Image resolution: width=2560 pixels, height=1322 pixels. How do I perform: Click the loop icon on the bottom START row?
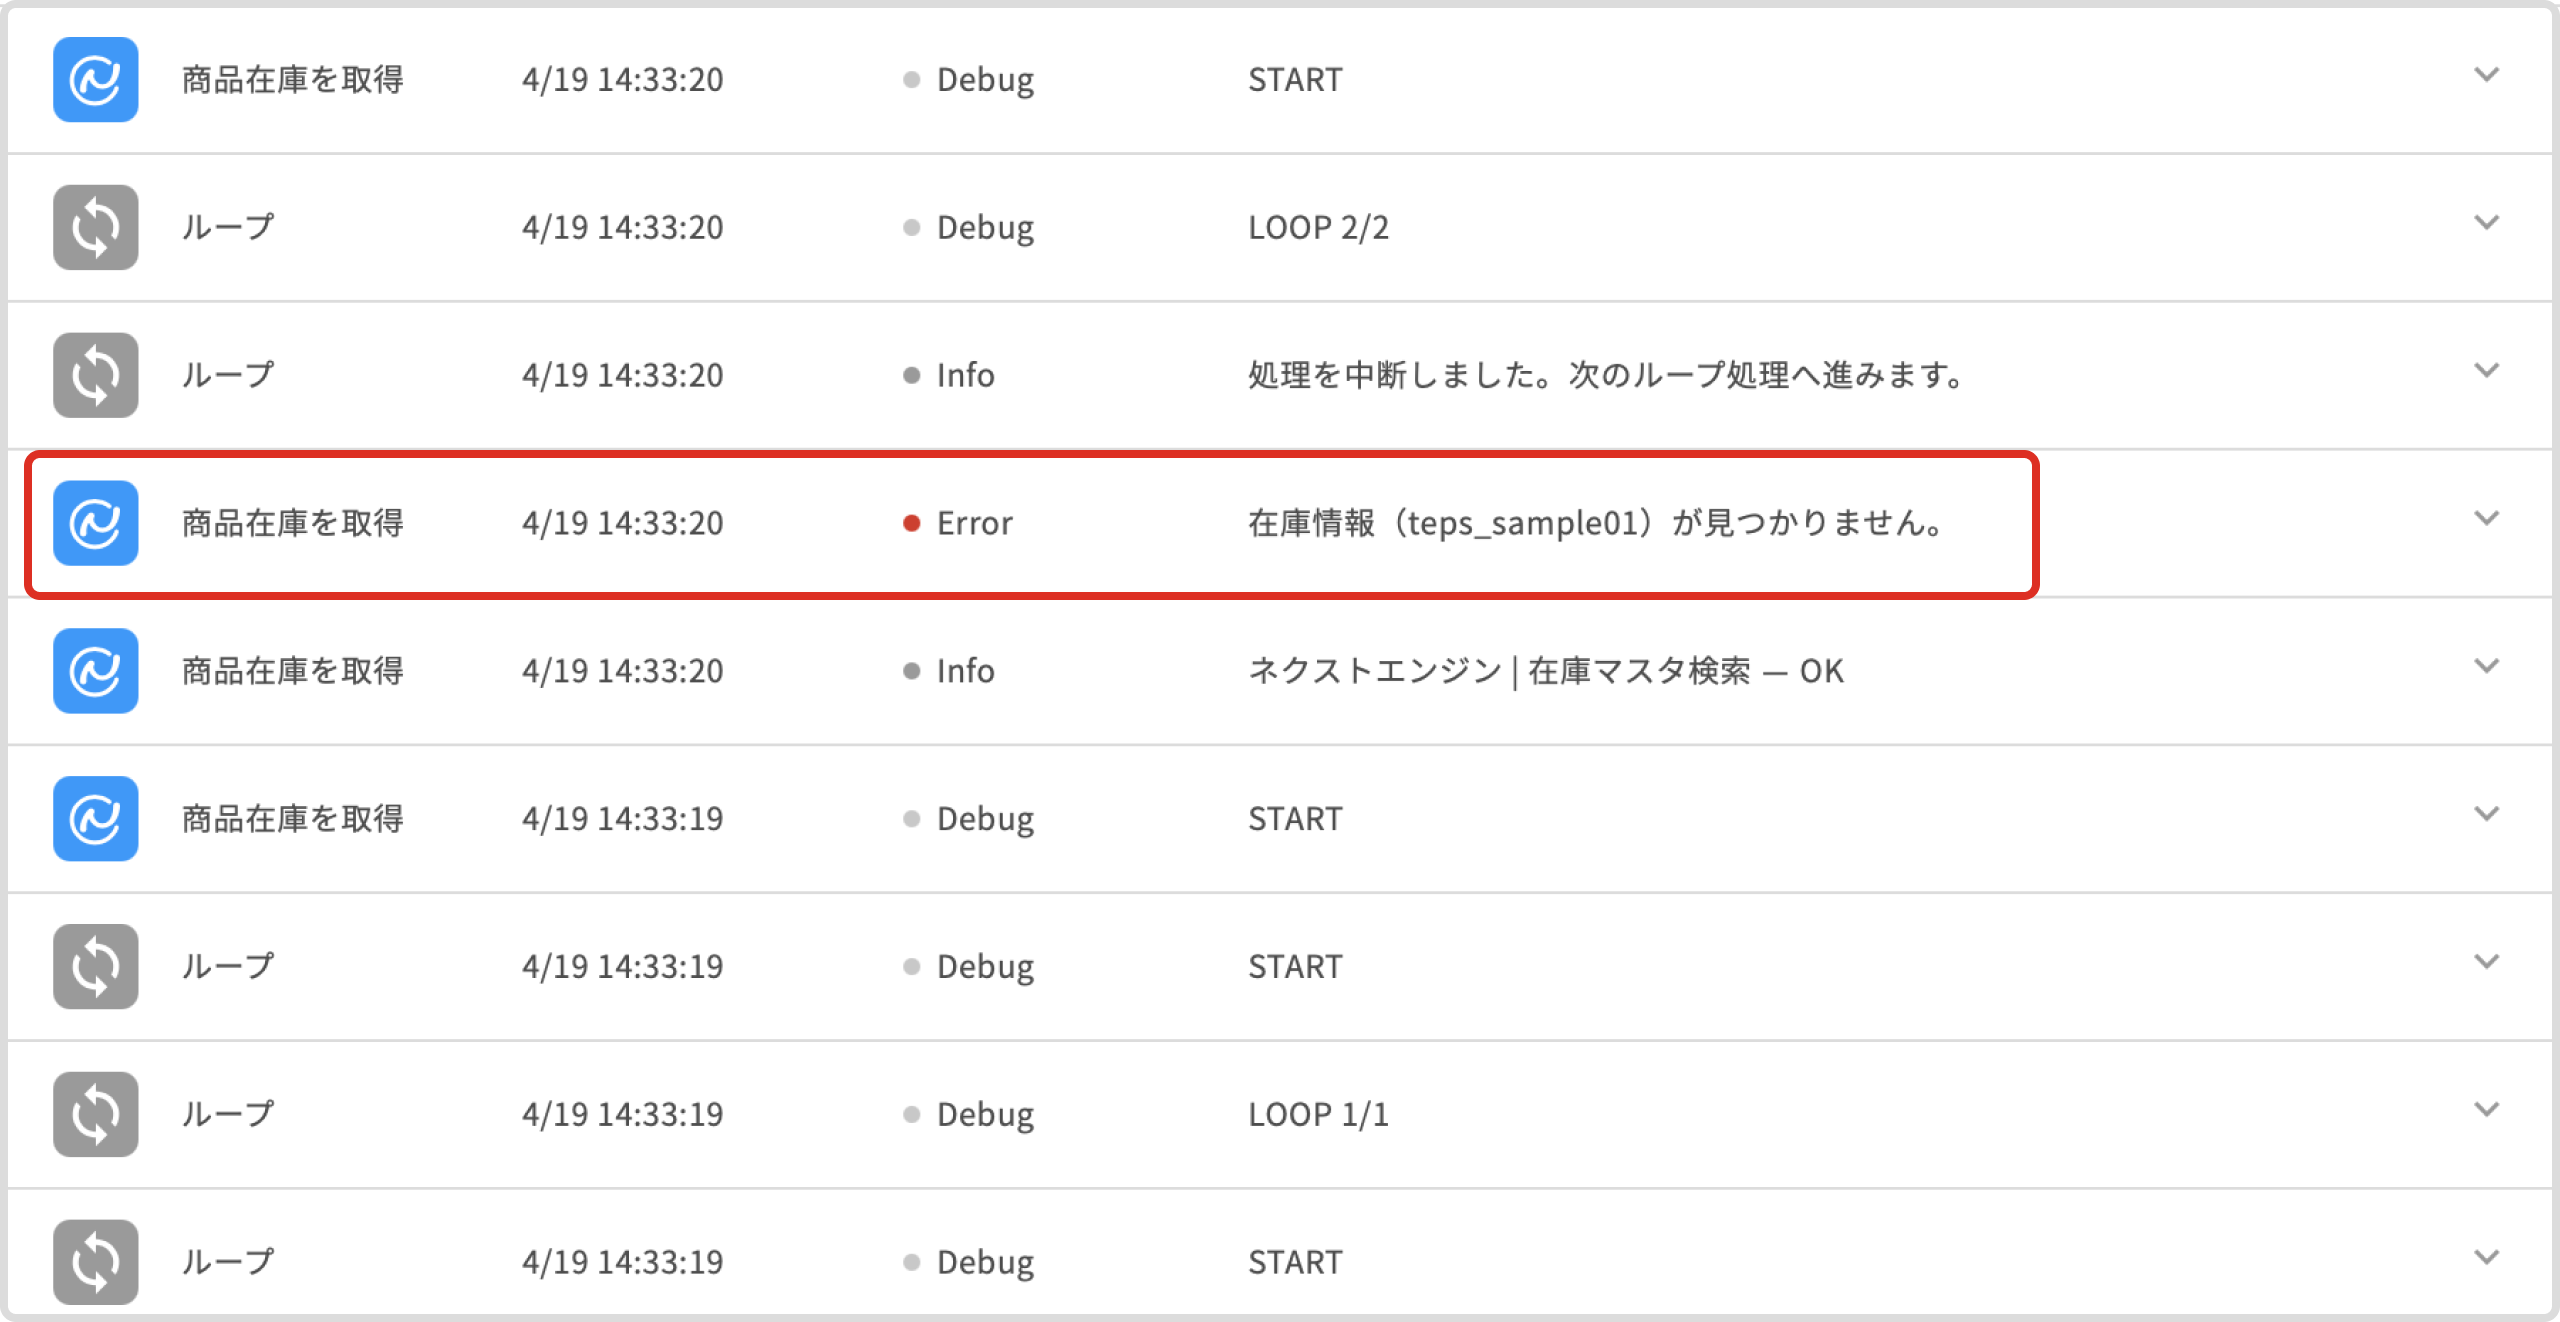coord(95,1262)
